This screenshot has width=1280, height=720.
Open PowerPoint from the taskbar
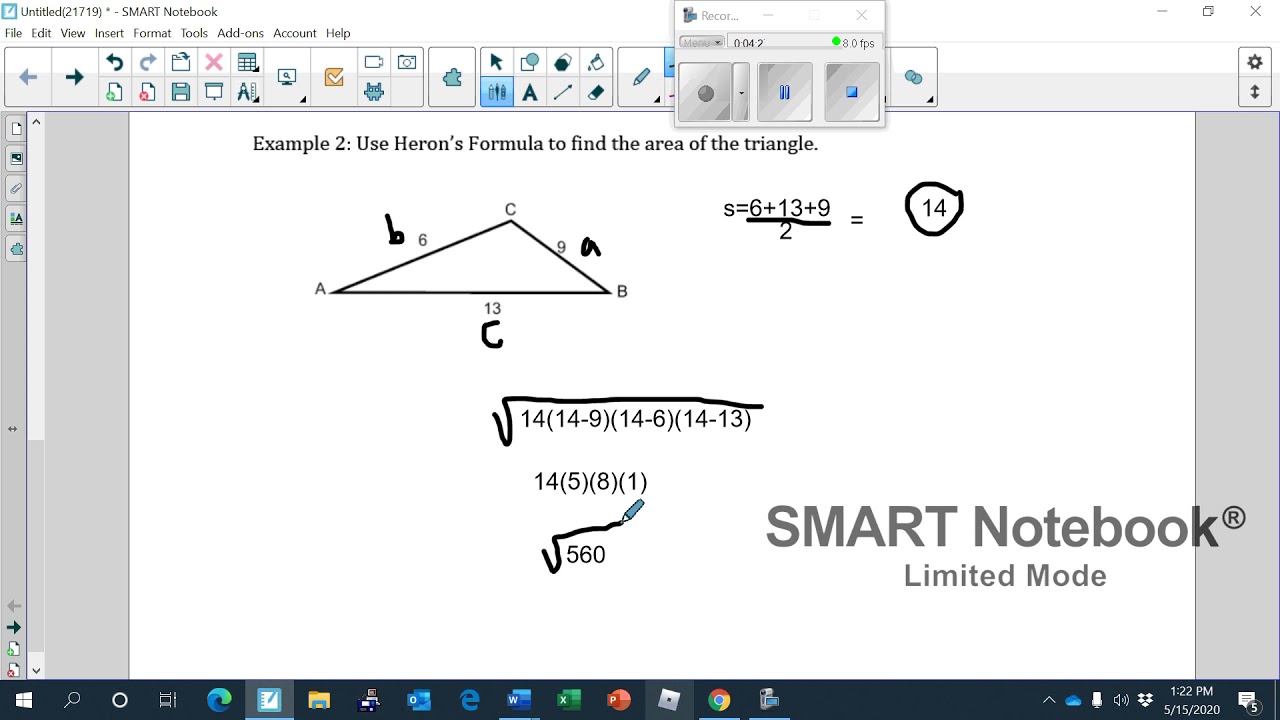pos(619,700)
